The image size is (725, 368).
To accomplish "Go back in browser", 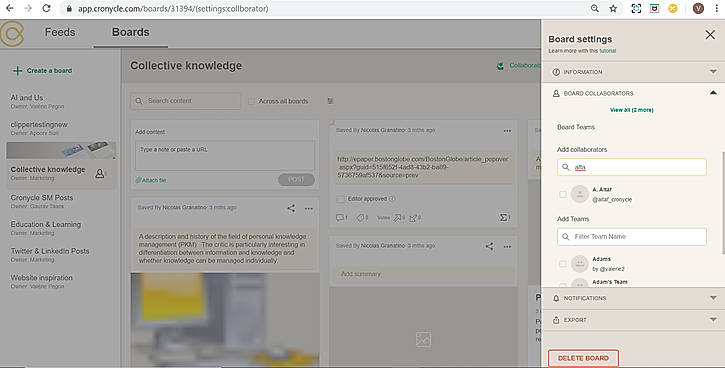I will coord(9,8).
